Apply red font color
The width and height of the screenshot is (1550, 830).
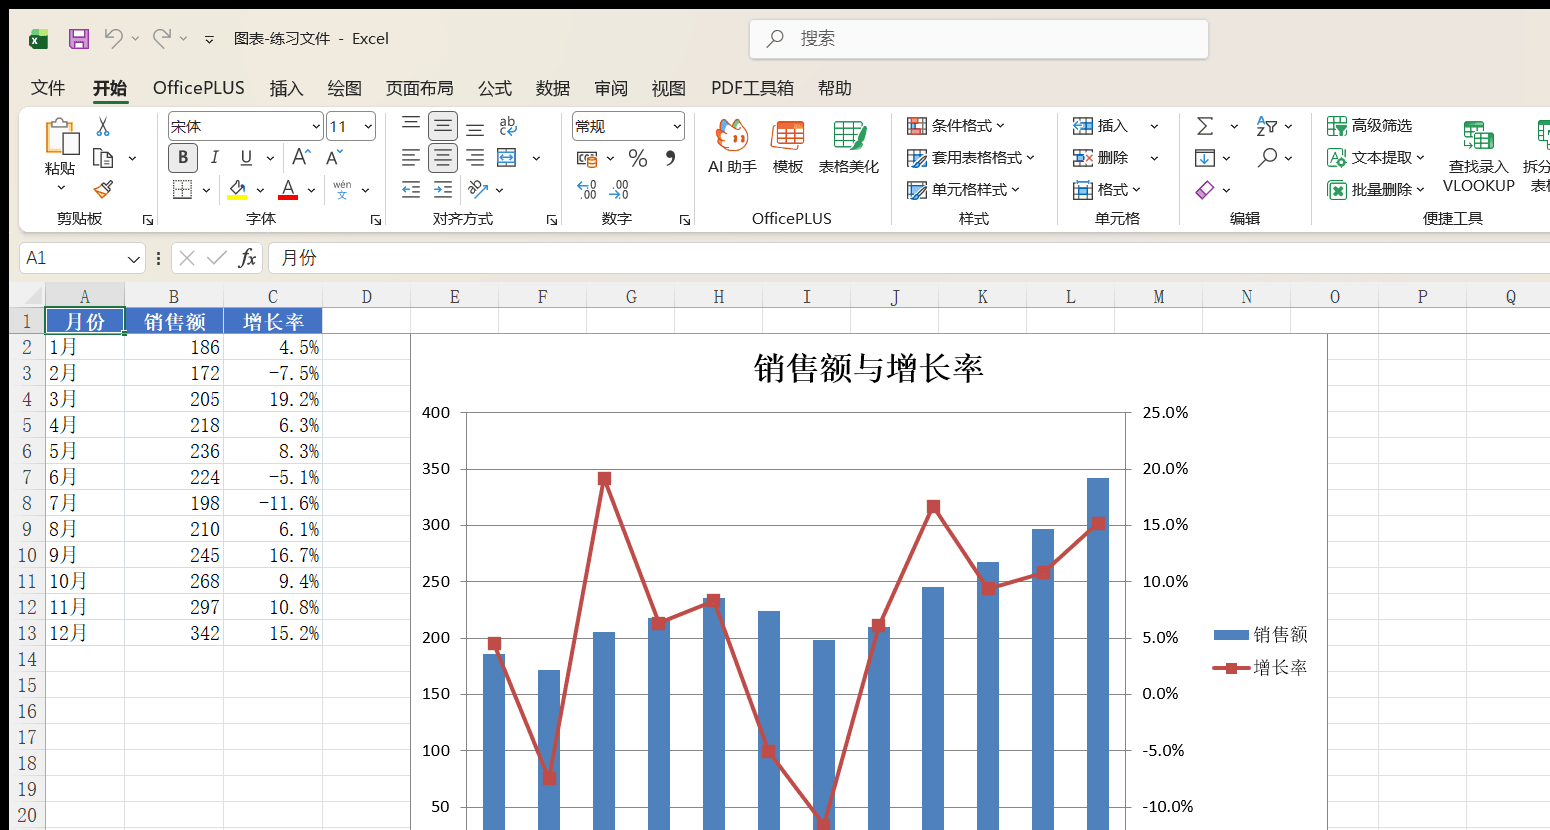click(x=288, y=189)
